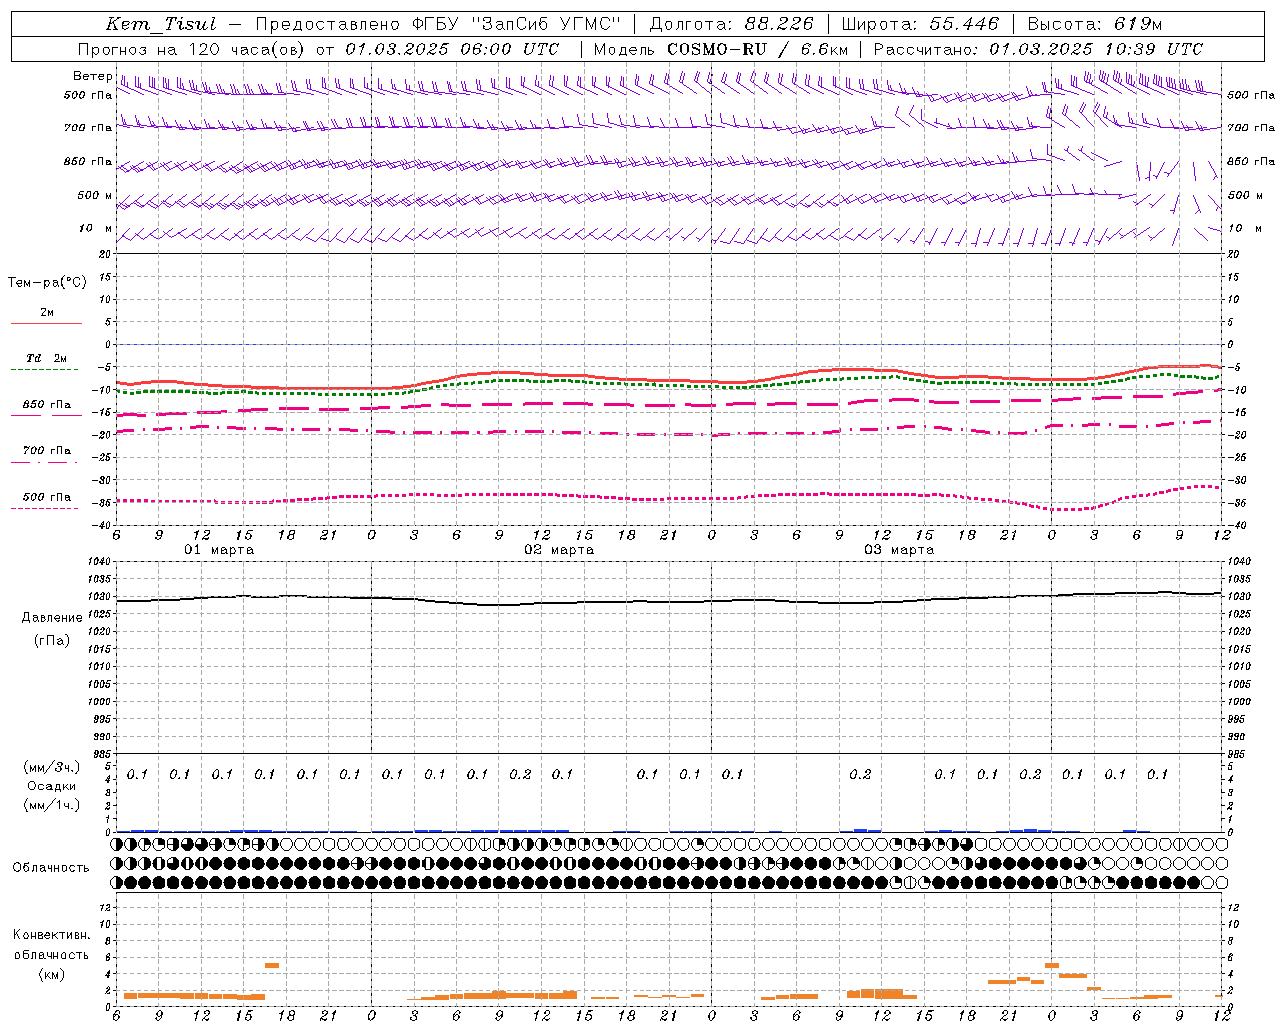Click the 'Рассчитано: 01.03.2025 10:39 UTC' timestamp
The height and width of the screenshot is (1024, 1280).
[1038, 49]
